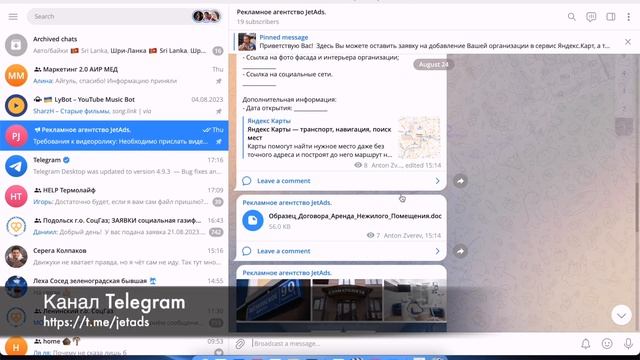Close the pinned message bar

pyautogui.click(x=628, y=42)
